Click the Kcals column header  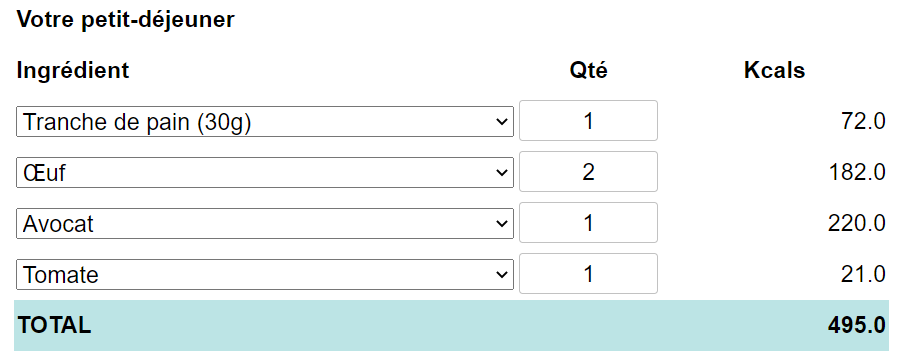(775, 70)
